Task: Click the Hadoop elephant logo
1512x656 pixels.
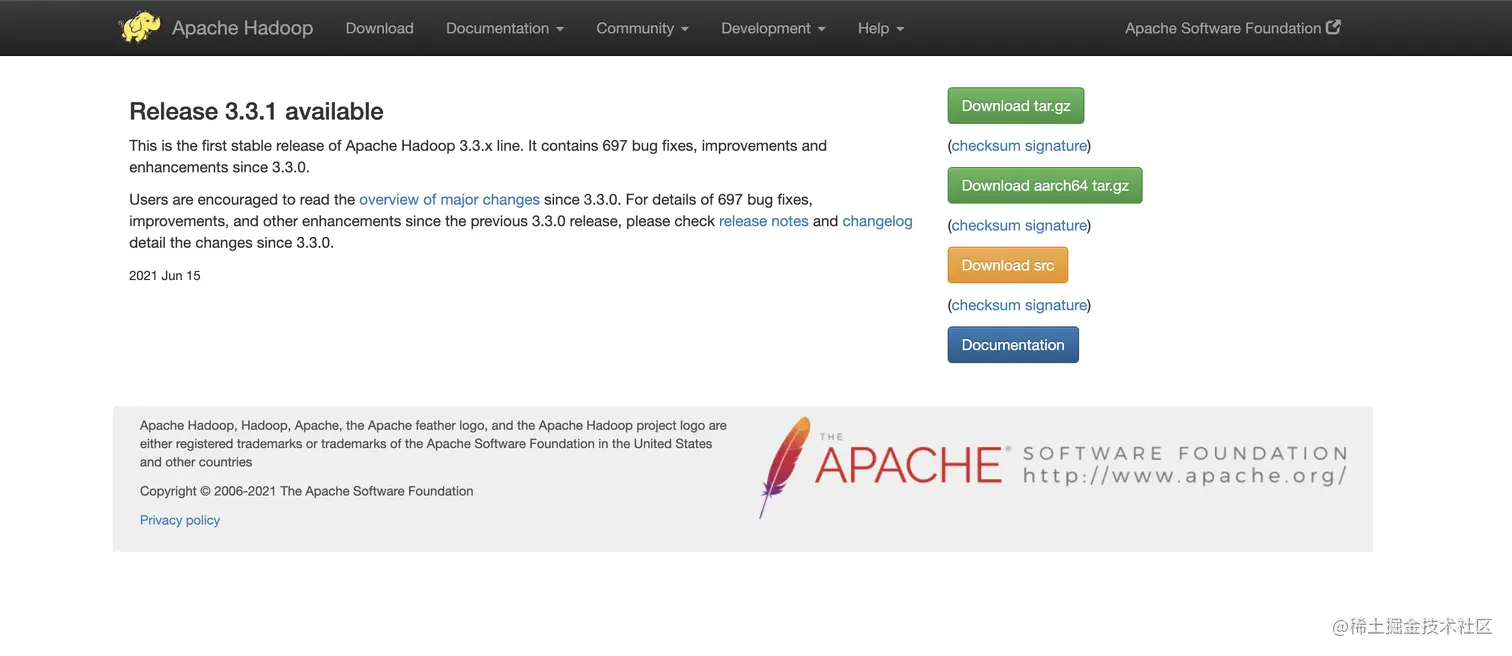Action: (x=140, y=27)
